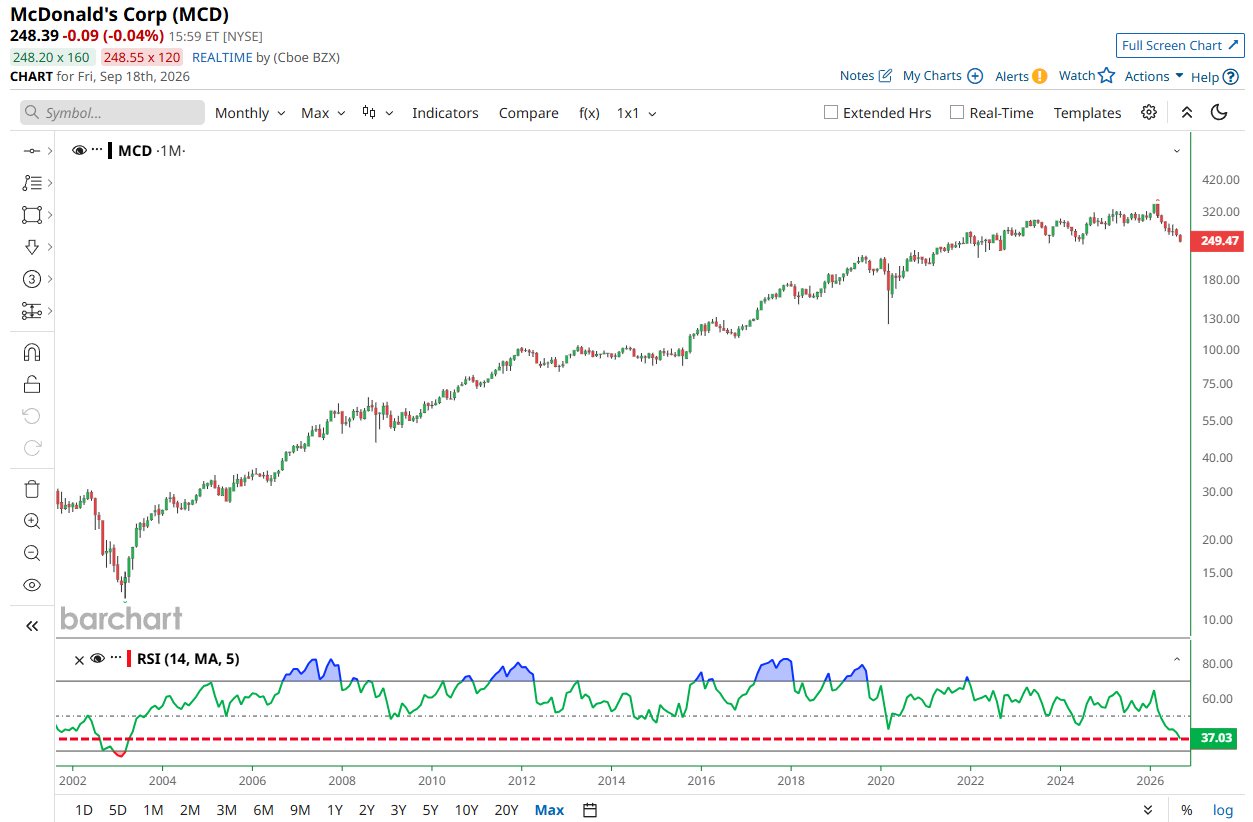Click the 249.47 current price label
The height and width of the screenshot is (822, 1253).
[1219, 241]
